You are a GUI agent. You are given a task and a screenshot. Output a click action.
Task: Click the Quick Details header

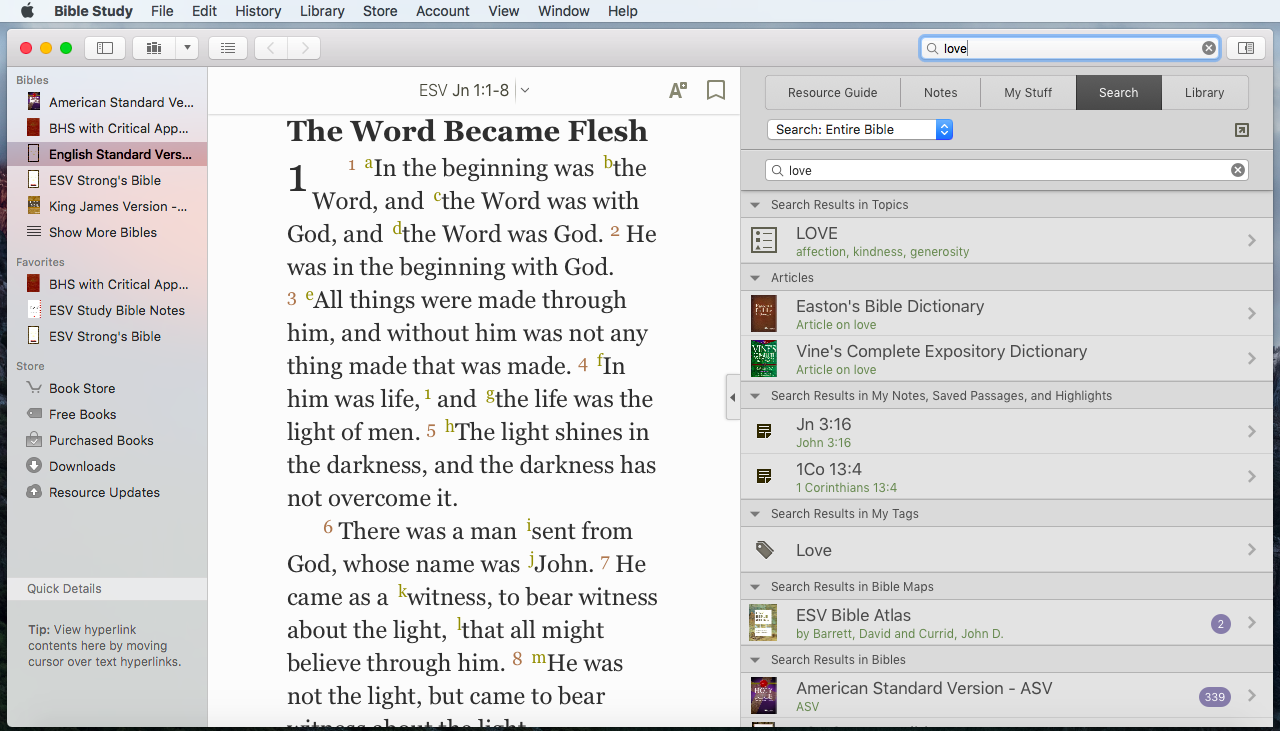click(107, 589)
